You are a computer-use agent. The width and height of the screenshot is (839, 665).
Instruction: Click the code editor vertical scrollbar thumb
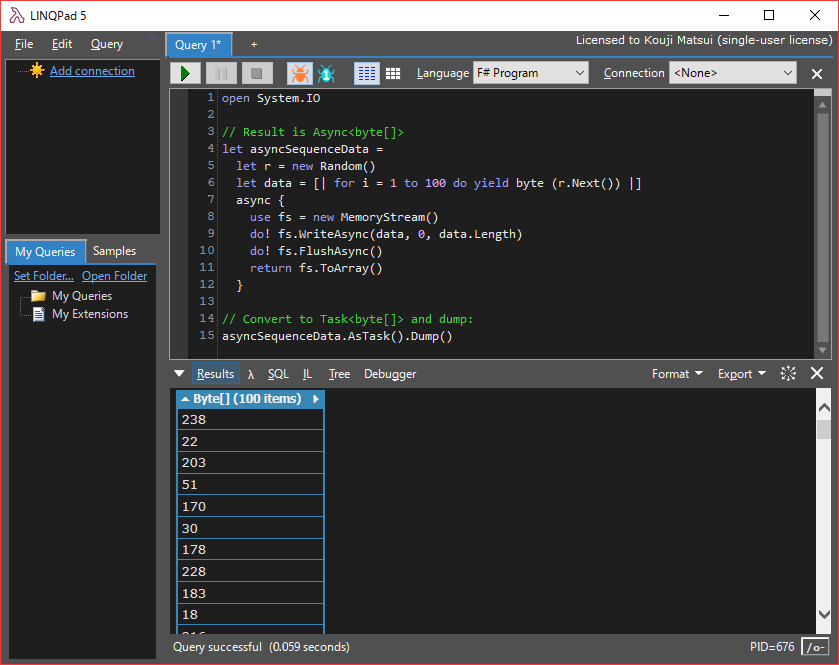[x=822, y=227]
